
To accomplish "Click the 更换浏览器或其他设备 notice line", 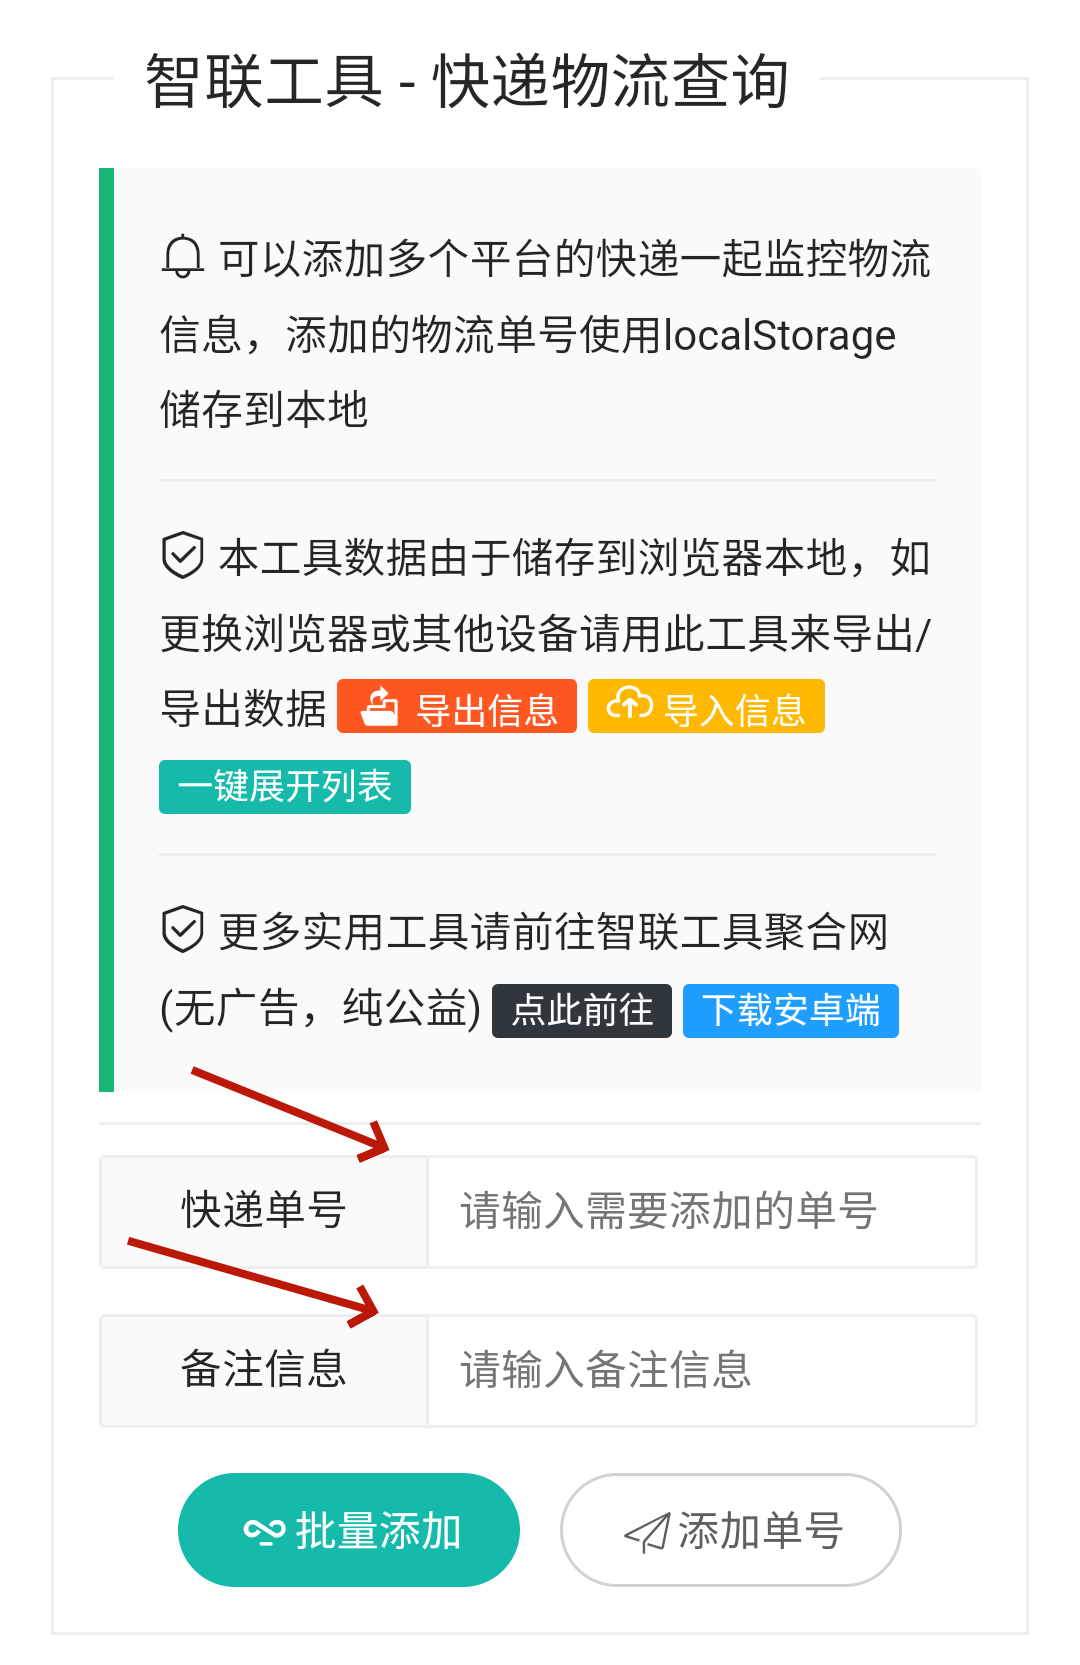I will (545, 633).
